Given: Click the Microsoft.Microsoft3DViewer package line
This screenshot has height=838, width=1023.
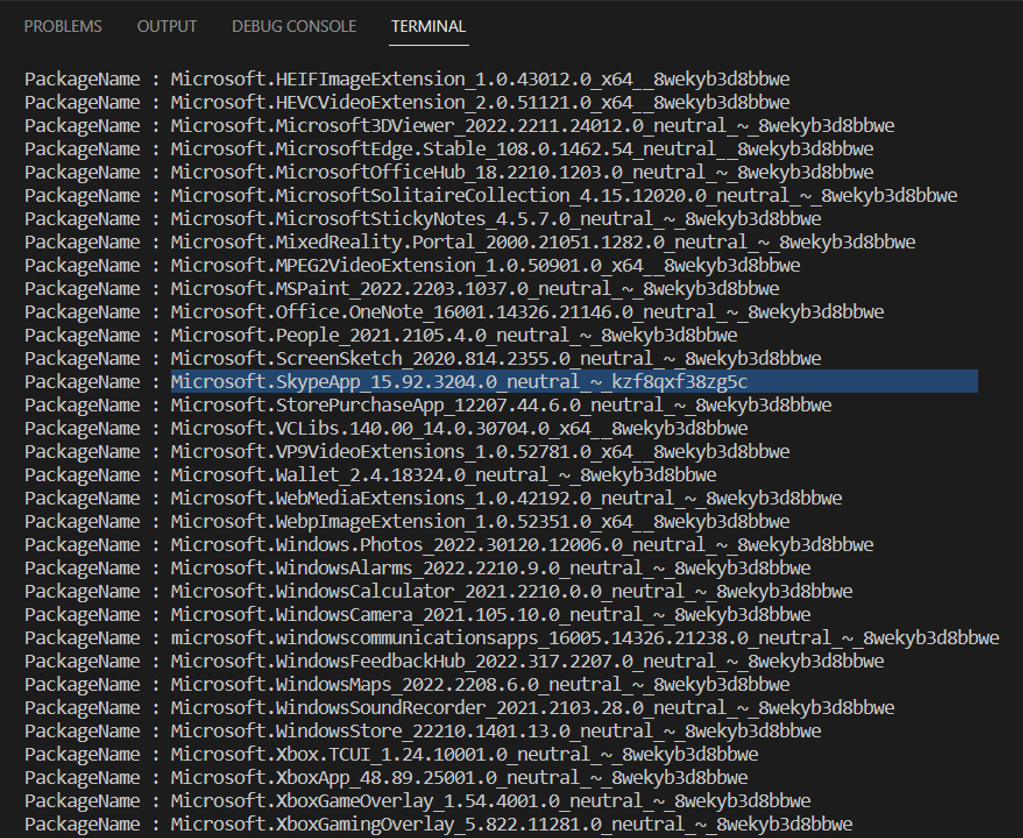Looking at the screenshot, I should click(459, 125).
